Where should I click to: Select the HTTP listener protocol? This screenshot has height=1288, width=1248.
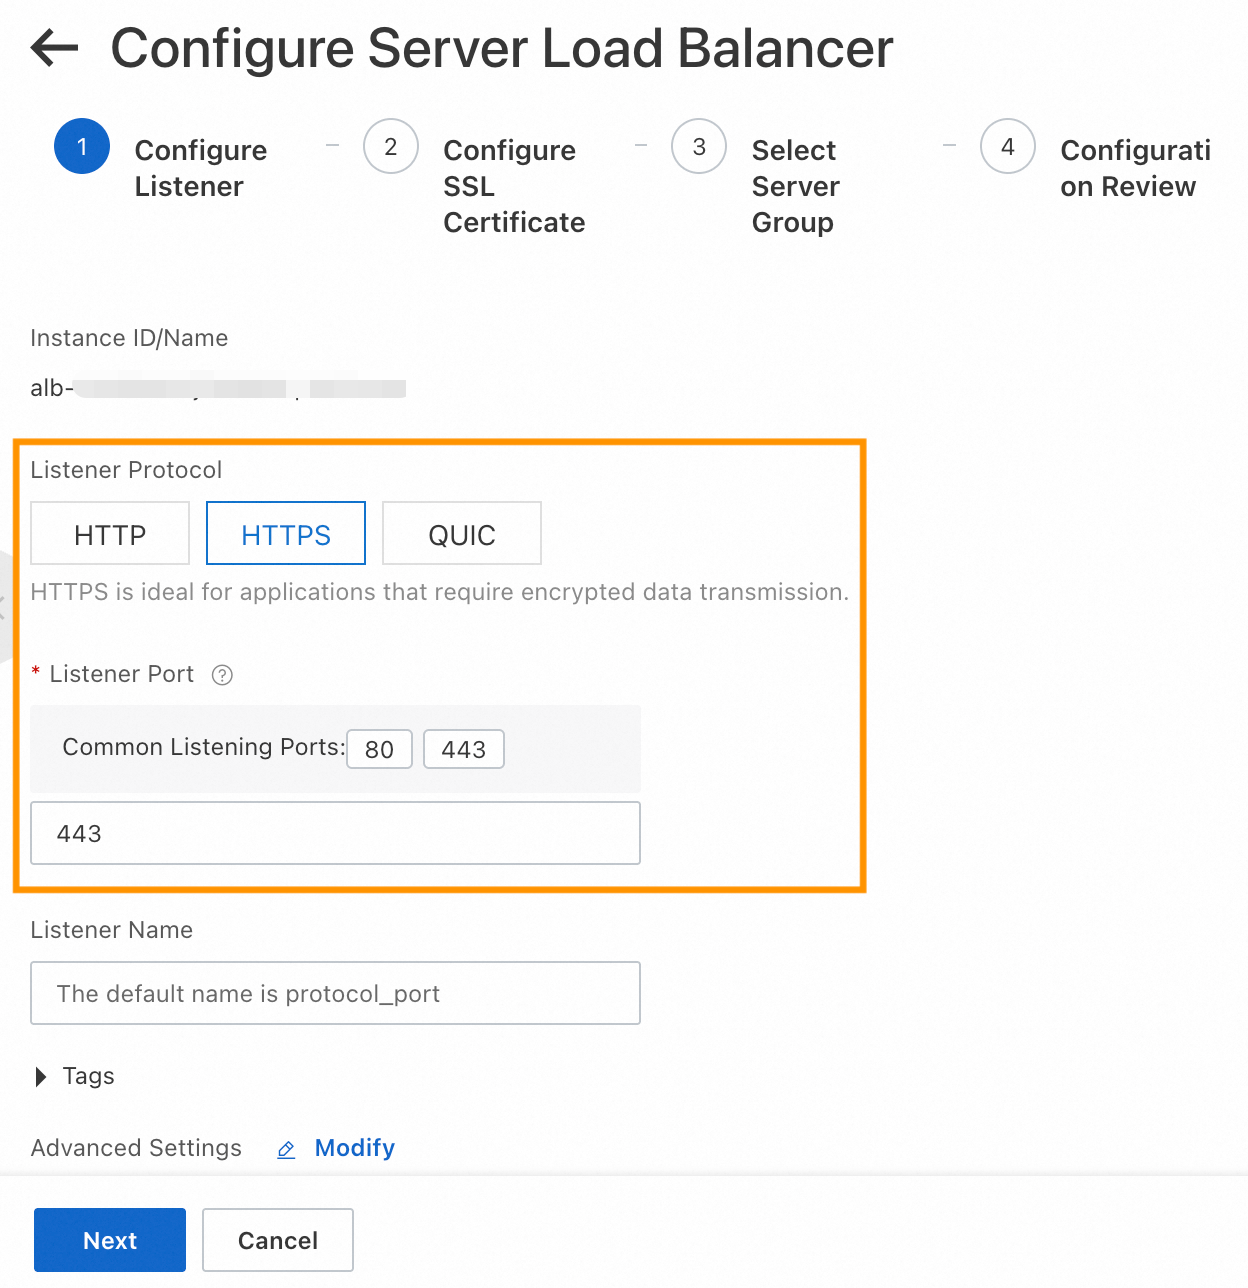[110, 534]
